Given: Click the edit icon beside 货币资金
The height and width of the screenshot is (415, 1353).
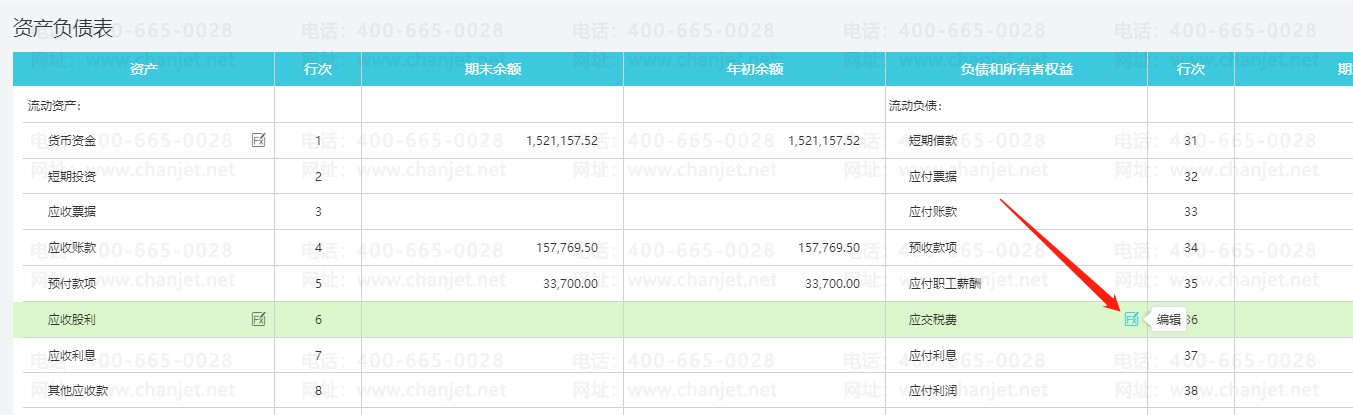Looking at the screenshot, I should pyautogui.click(x=258, y=140).
